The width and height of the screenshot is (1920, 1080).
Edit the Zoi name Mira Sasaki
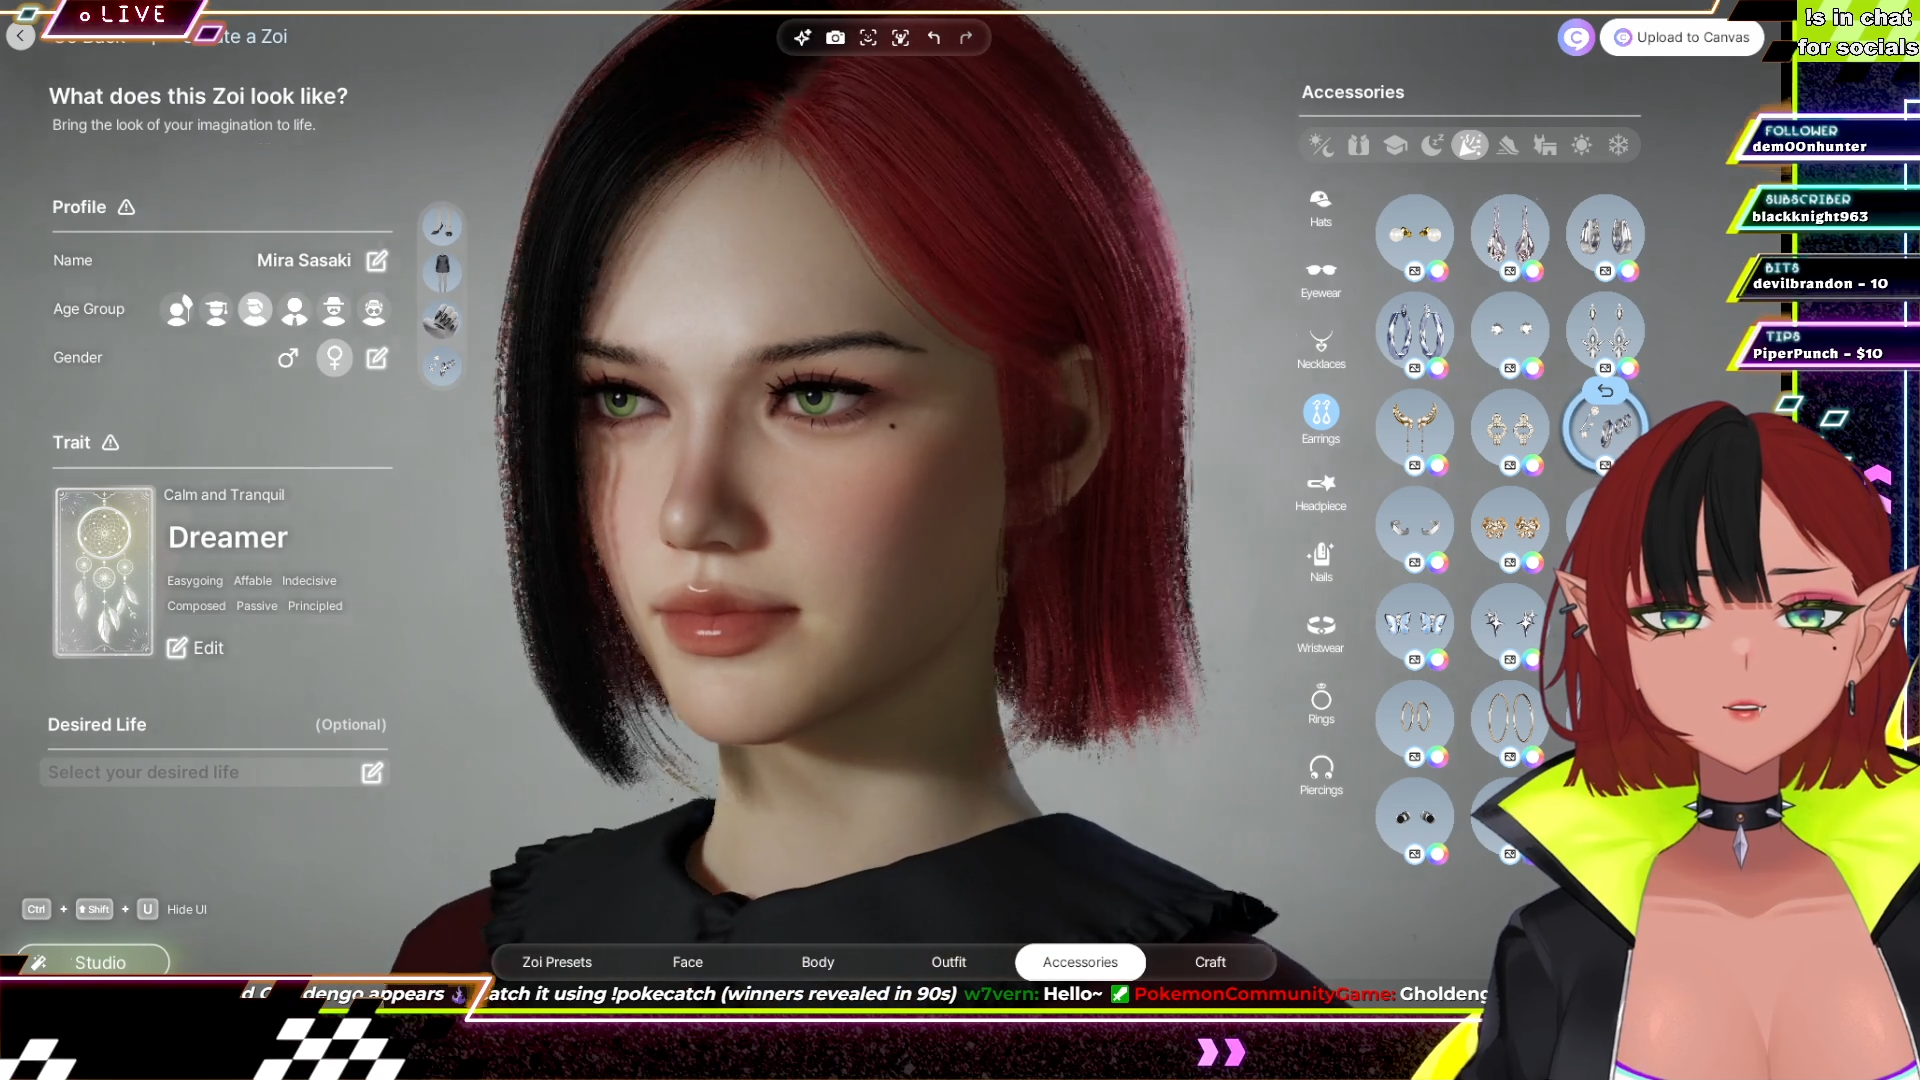click(x=377, y=261)
